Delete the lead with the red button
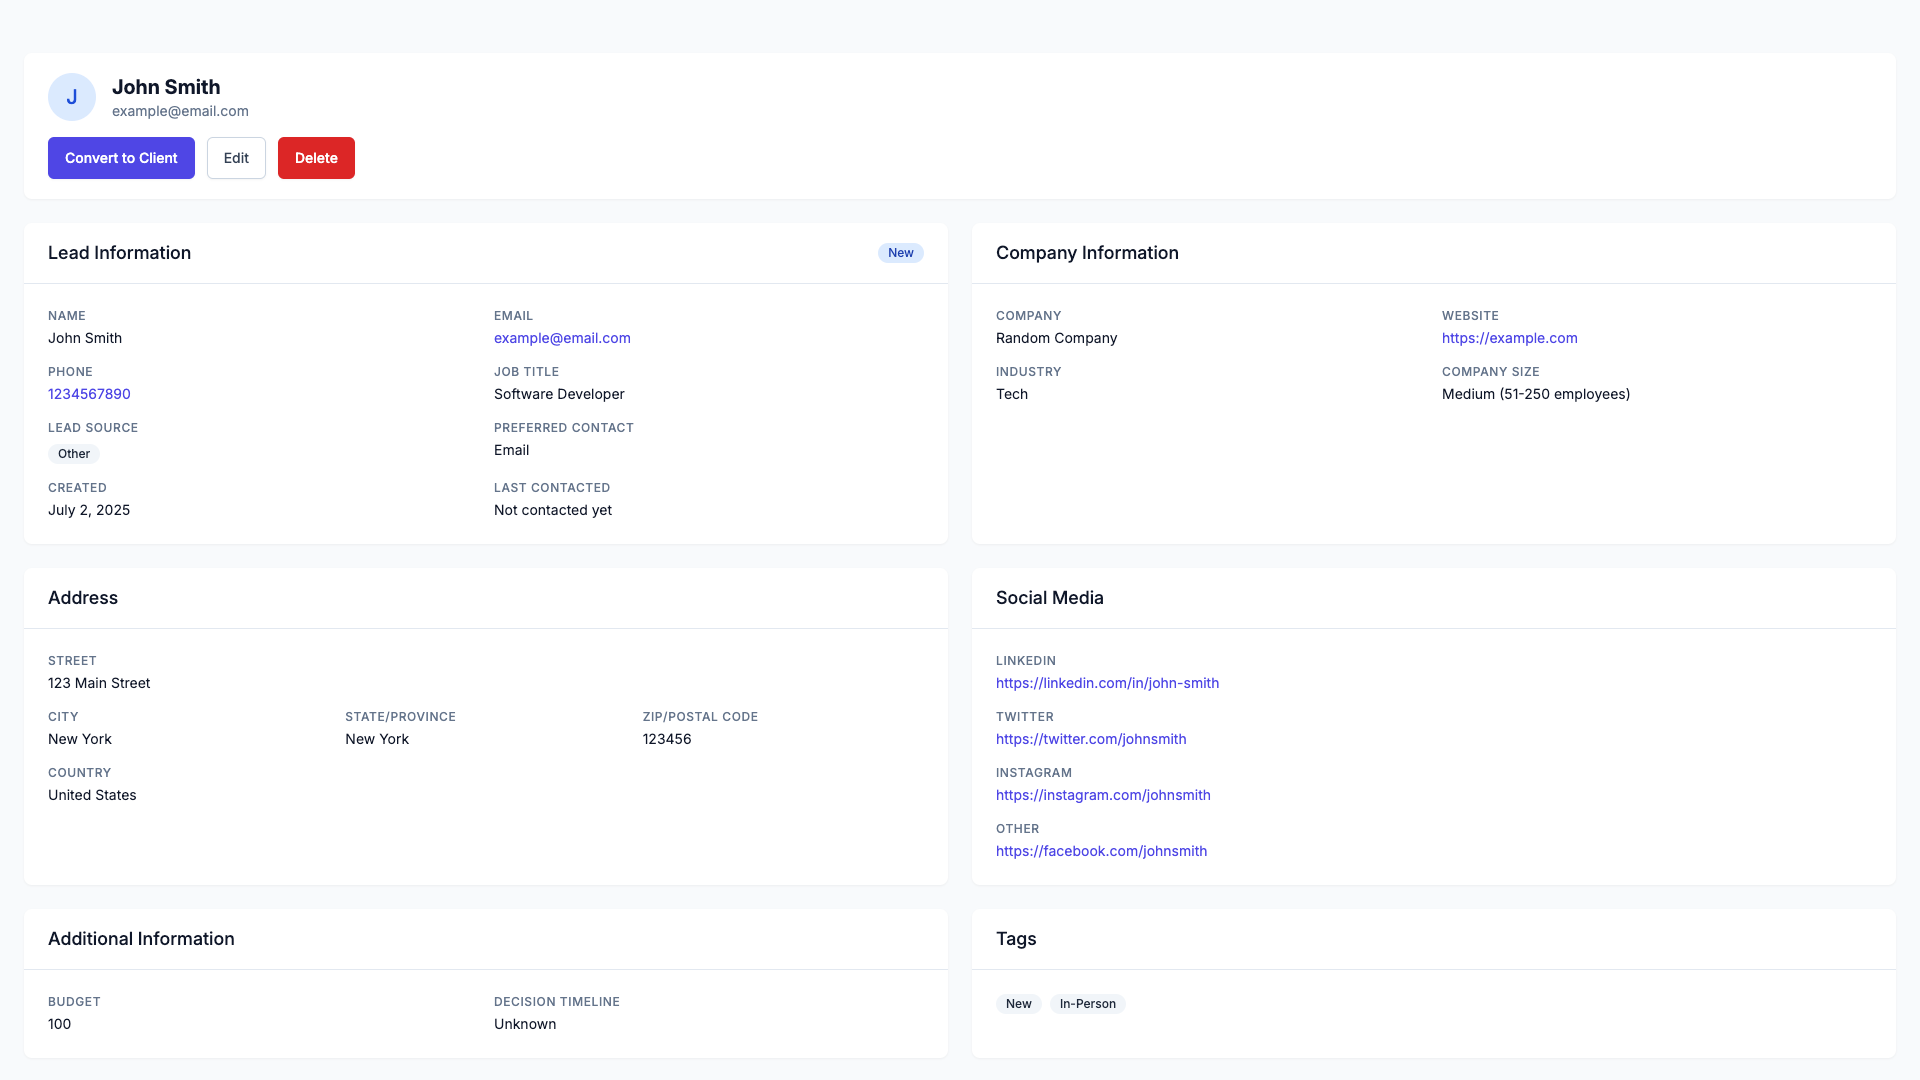This screenshot has height=1080, width=1920. (316, 158)
